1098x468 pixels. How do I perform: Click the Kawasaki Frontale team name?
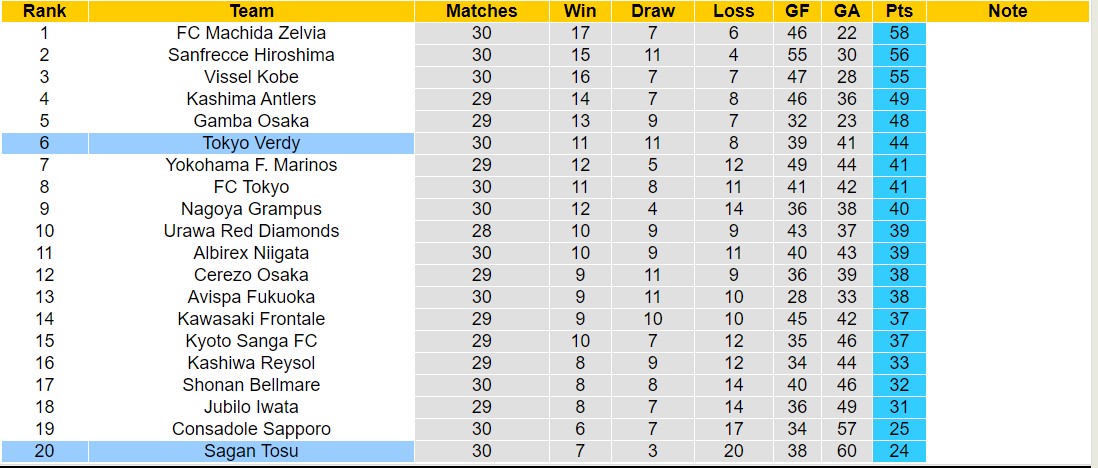click(251, 319)
